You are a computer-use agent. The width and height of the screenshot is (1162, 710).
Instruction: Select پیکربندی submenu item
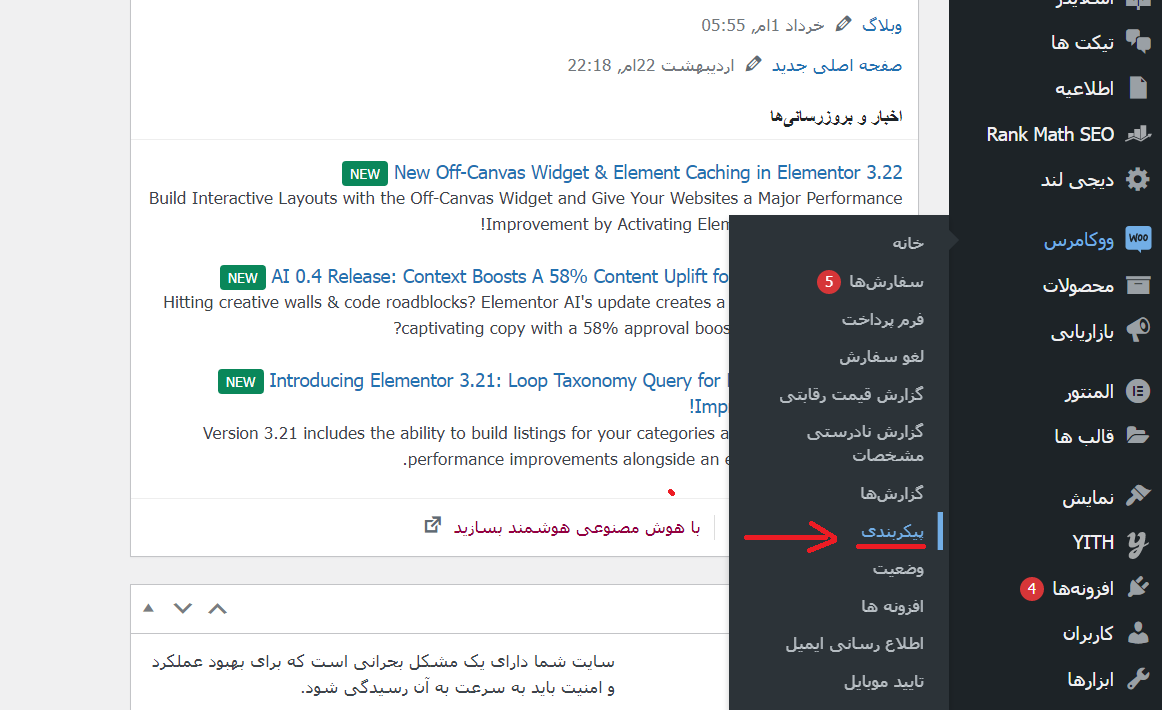click(x=892, y=531)
